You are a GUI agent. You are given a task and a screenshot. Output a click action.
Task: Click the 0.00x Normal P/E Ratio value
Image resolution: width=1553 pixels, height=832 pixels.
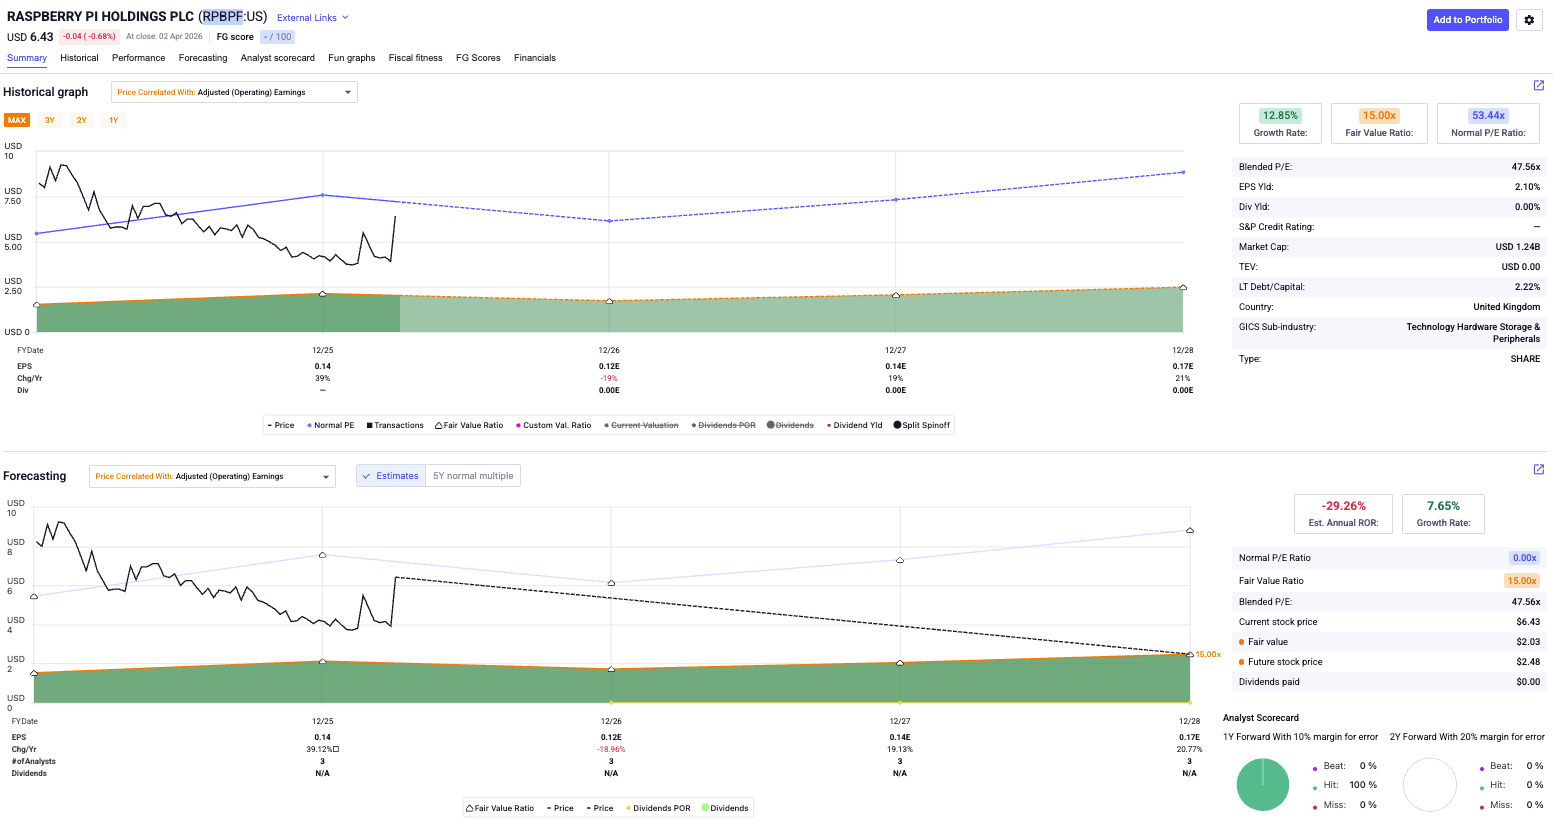pyautogui.click(x=1524, y=558)
